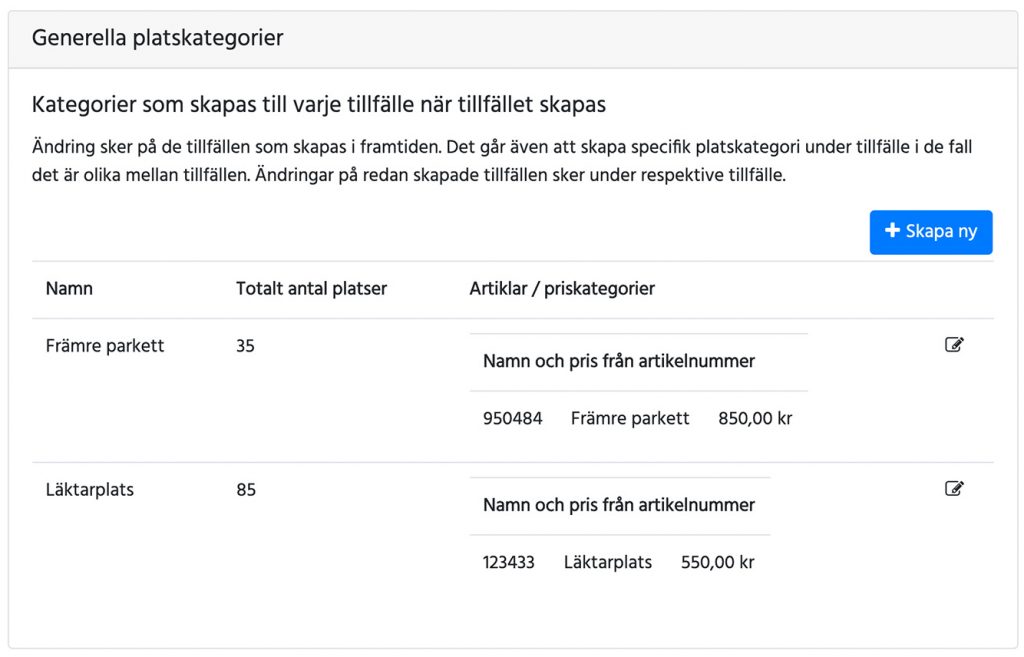Click the 850,00 kr price
Image resolution: width=1024 pixels, height=657 pixels.
tap(755, 418)
